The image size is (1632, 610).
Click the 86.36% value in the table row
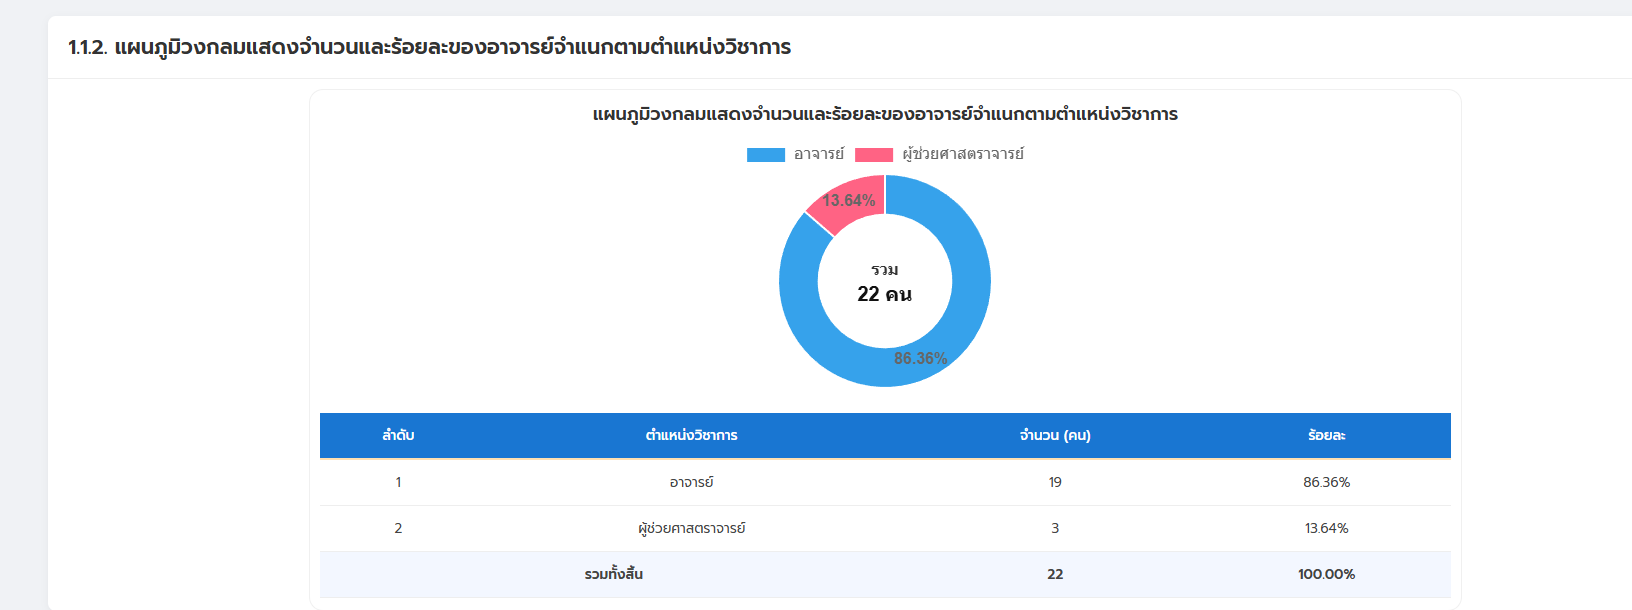tap(1326, 482)
